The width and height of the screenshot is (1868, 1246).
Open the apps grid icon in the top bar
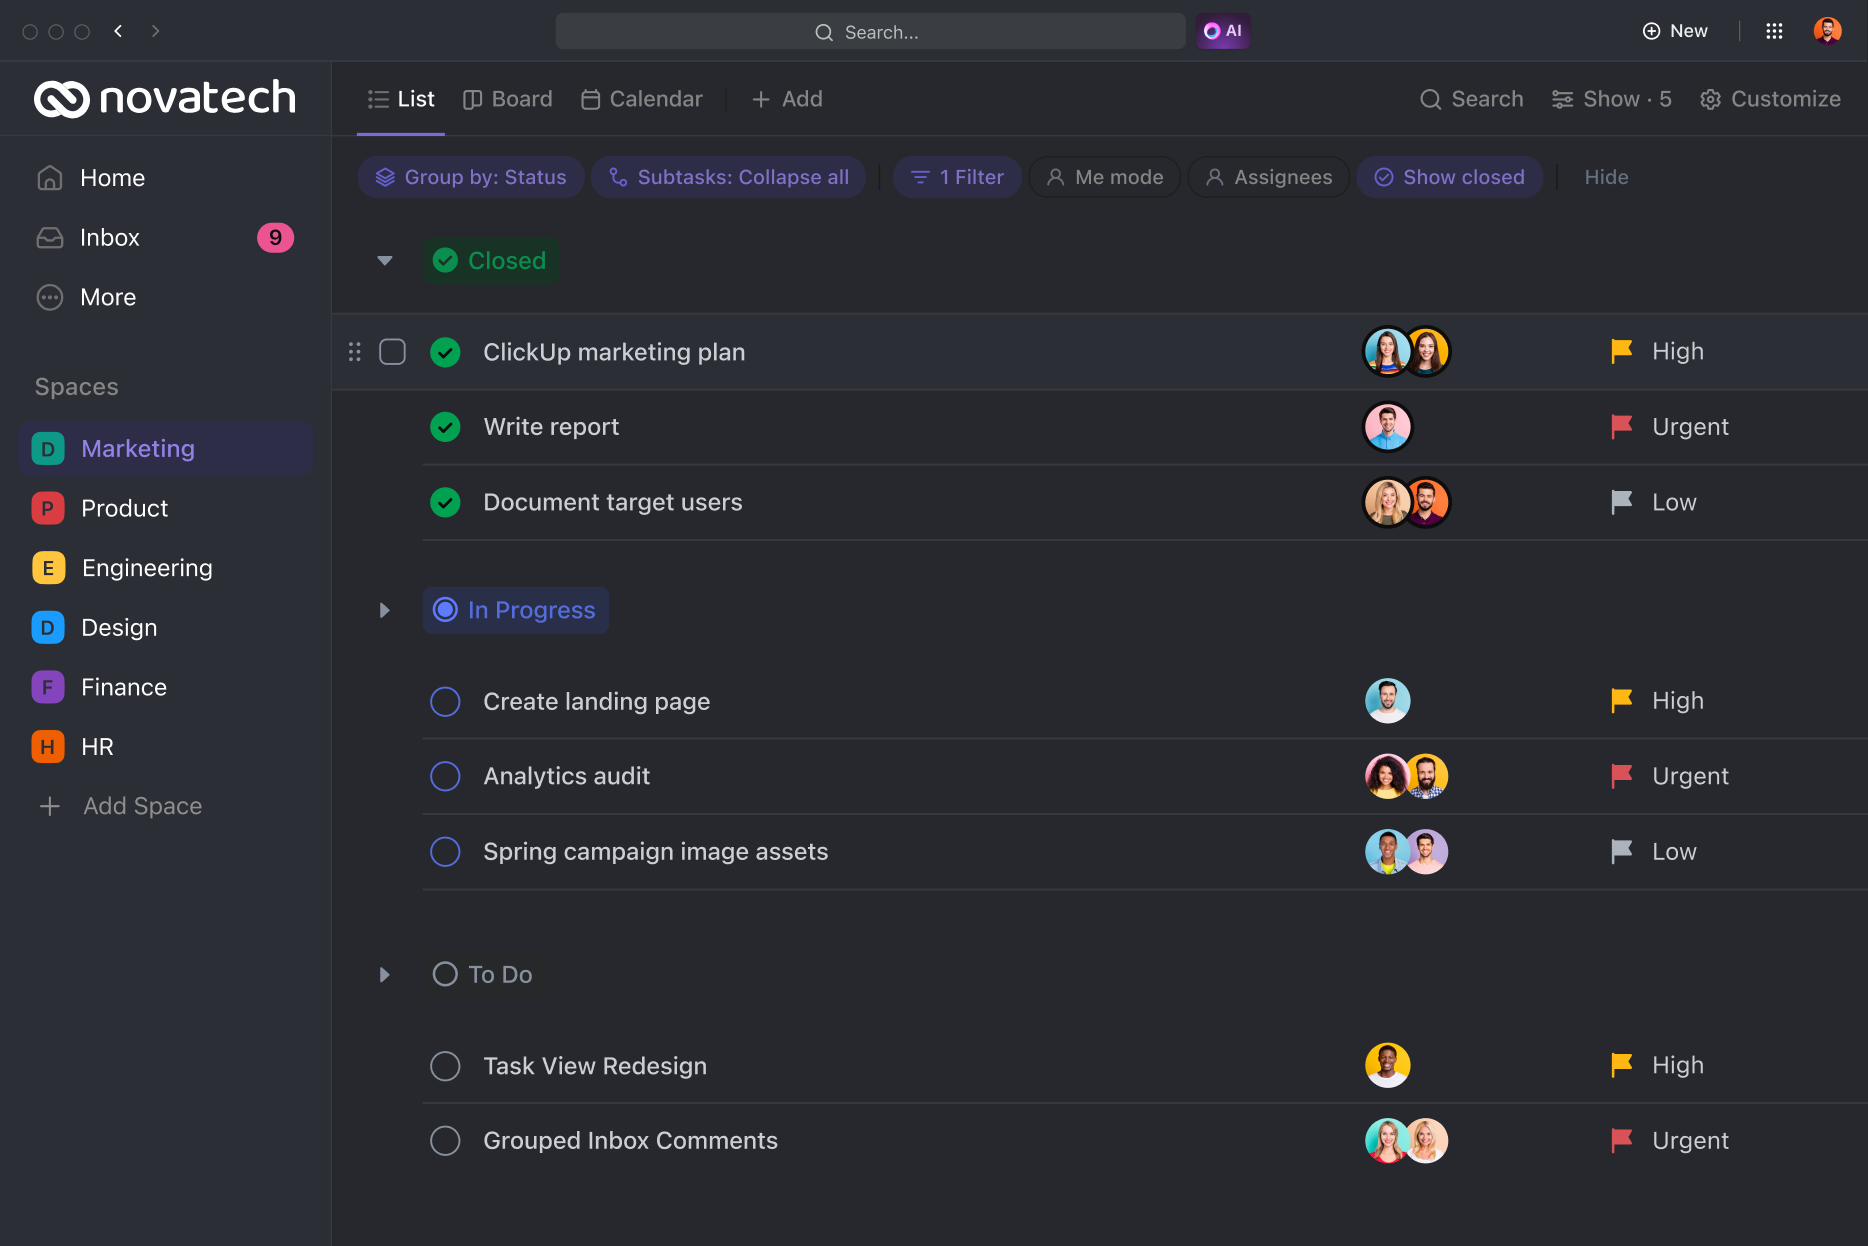pos(1775,31)
